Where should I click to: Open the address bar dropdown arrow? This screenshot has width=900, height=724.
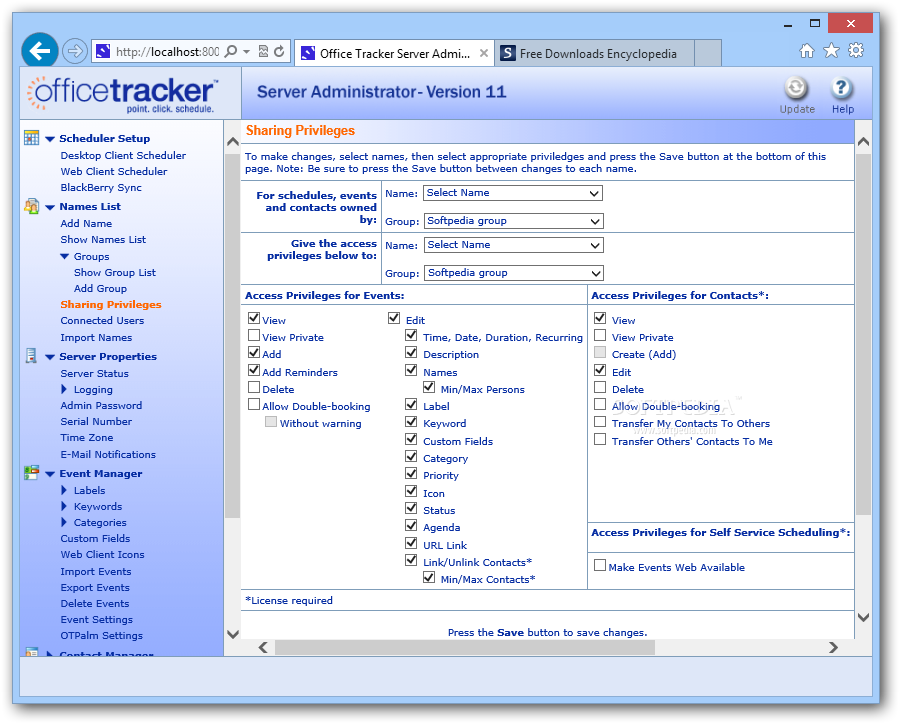tap(247, 52)
